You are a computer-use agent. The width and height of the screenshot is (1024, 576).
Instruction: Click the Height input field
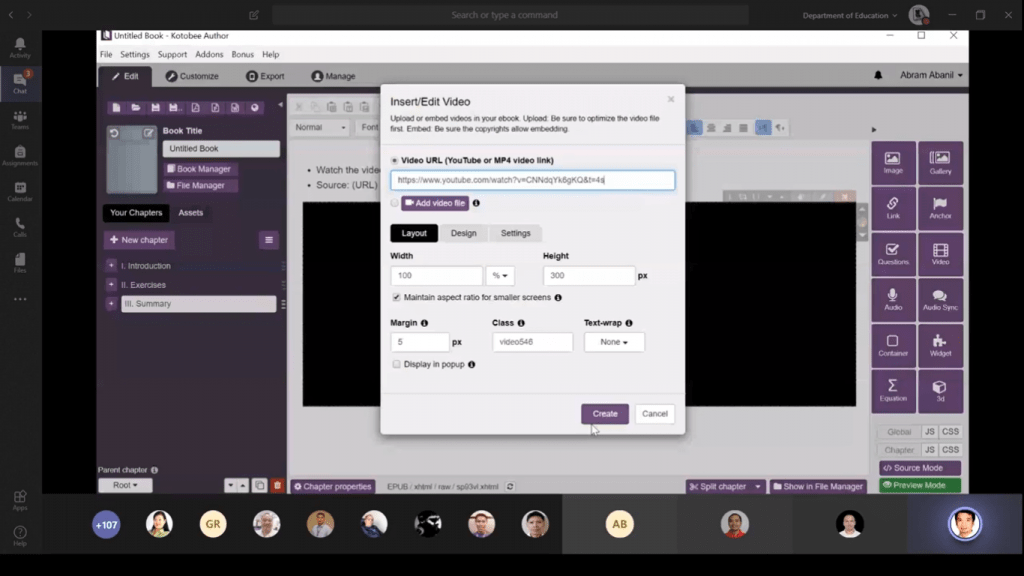tap(588, 276)
